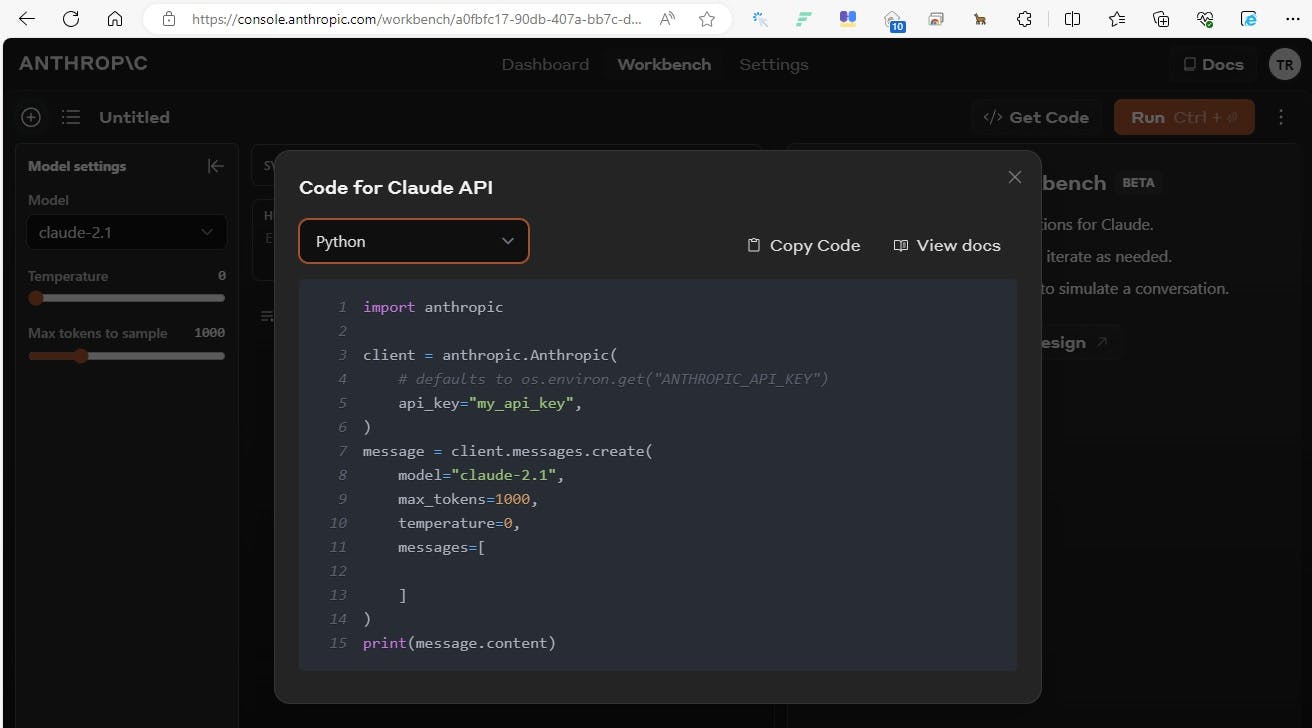Click the Get Code button
This screenshot has width=1312, height=728.
coord(1036,117)
